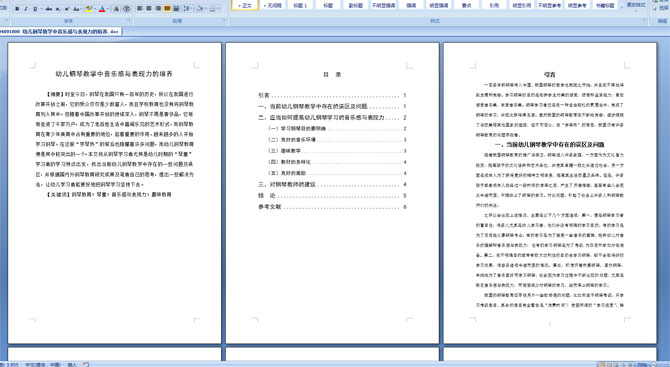
Task: Apply the 标题 1 heading style
Action: [x=300, y=5]
